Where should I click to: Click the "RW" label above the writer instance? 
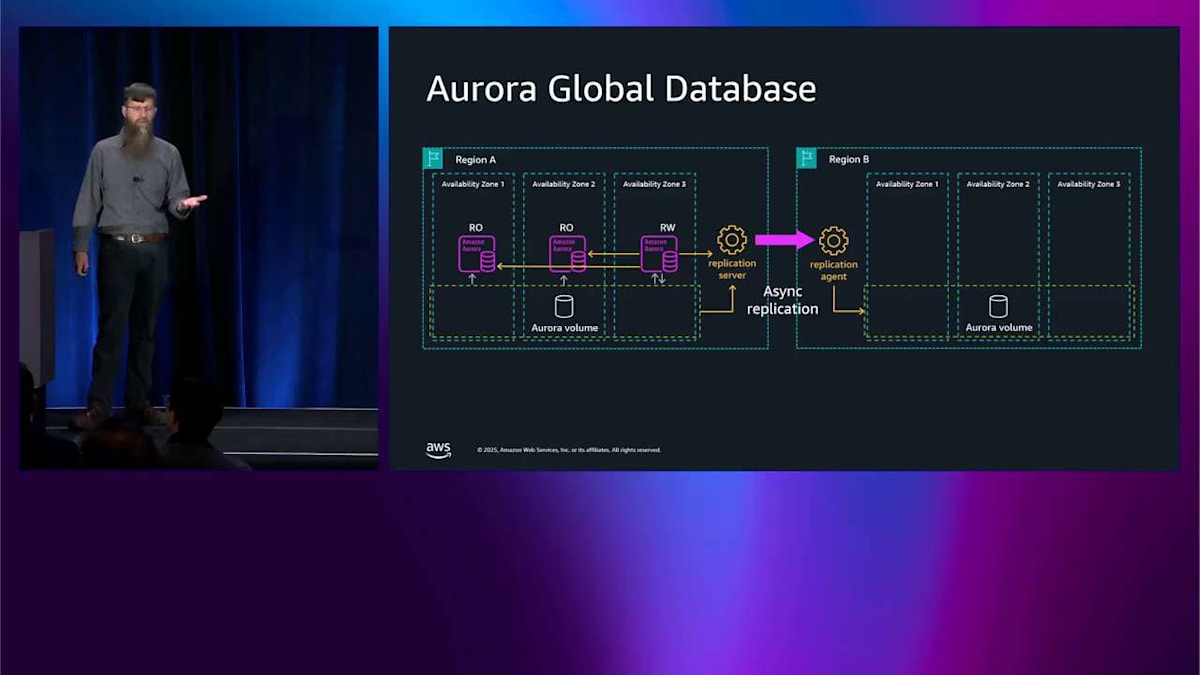pyautogui.click(x=667, y=228)
